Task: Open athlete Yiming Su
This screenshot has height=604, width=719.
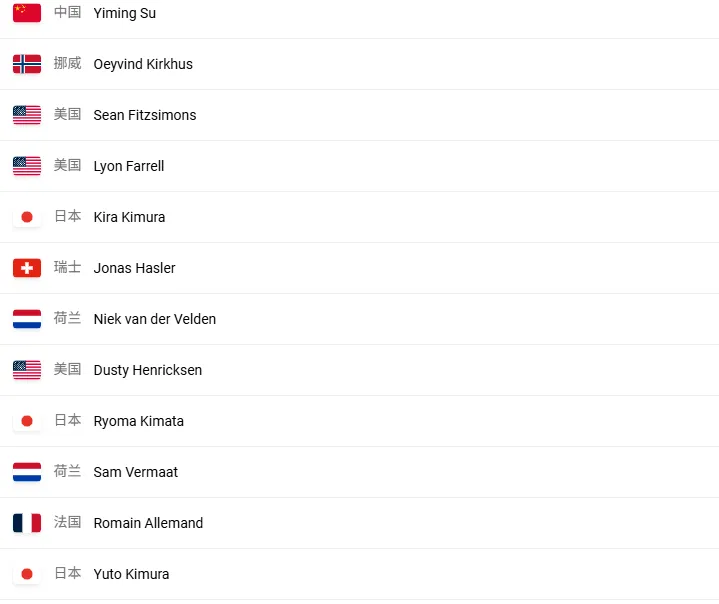Action: point(124,14)
